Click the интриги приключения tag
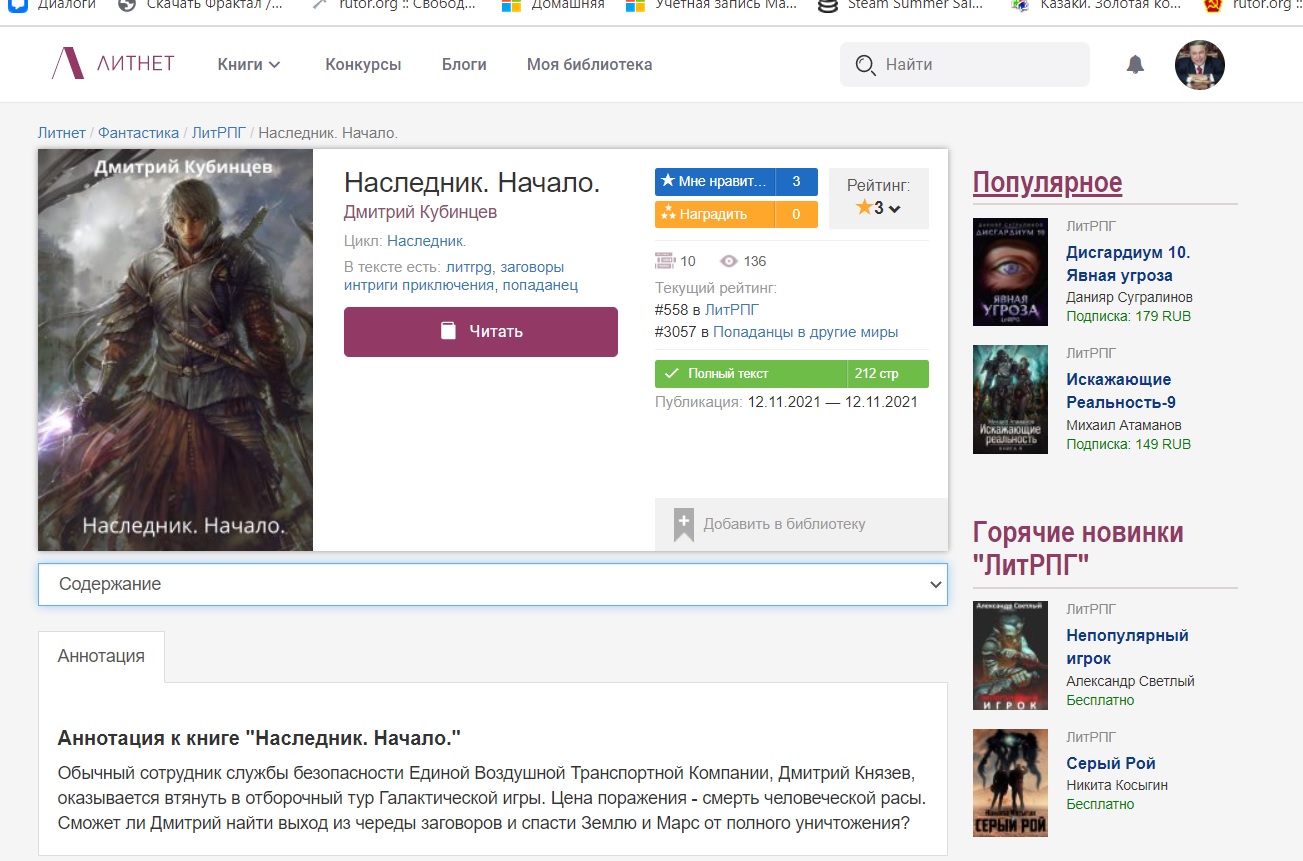This screenshot has height=861, width=1303. click(x=419, y=285)
